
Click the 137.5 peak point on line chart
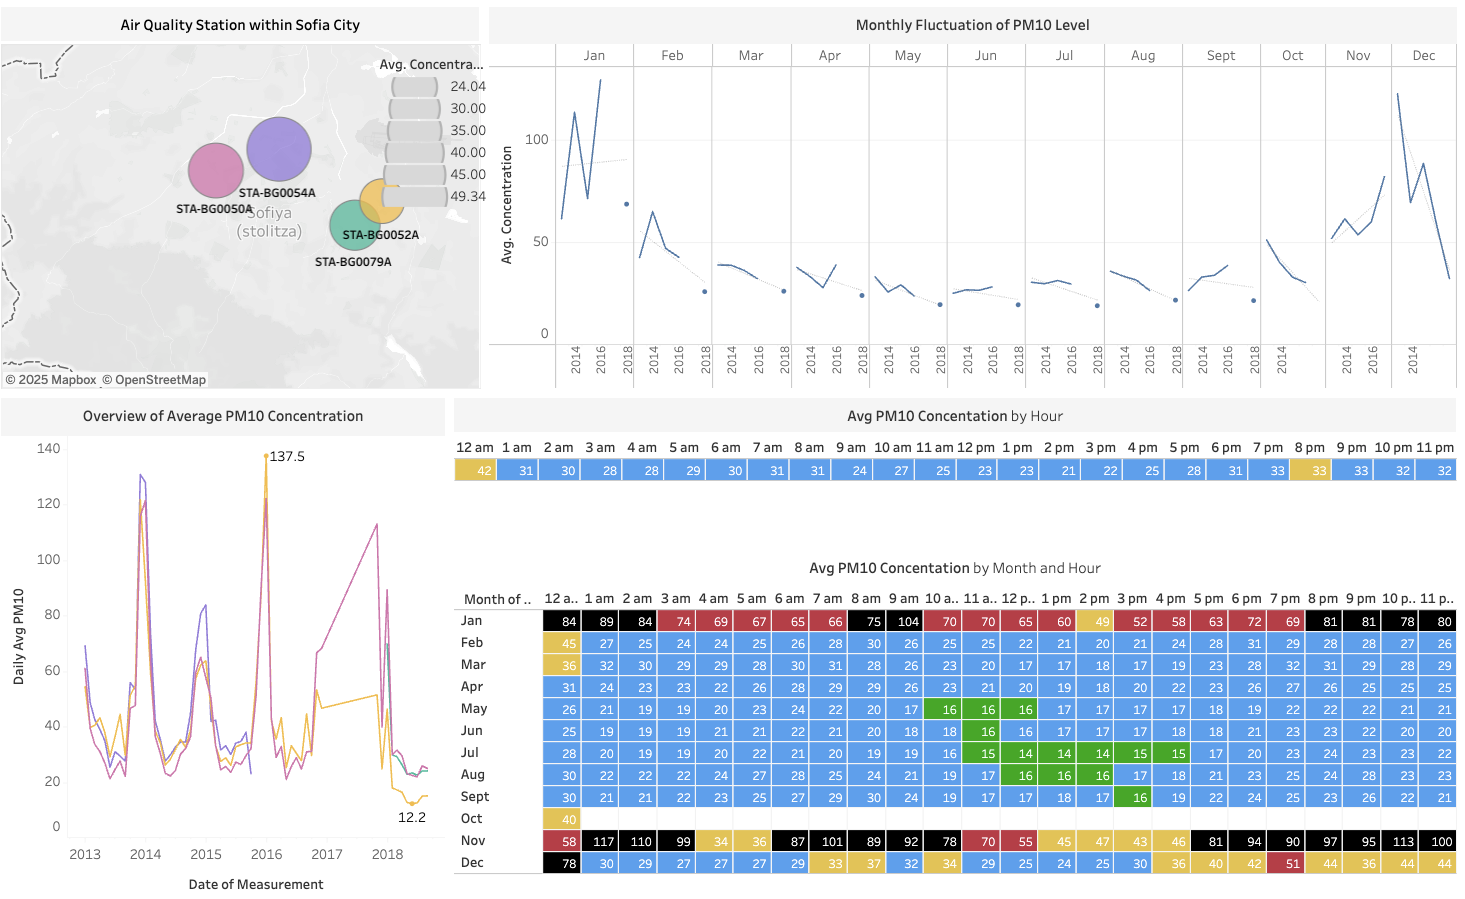tap(266, 456)
